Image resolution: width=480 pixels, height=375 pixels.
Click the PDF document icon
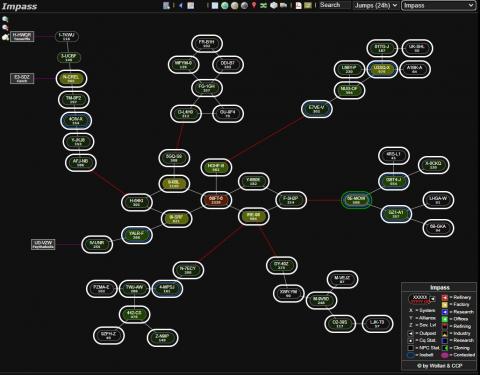click(299, 5)
